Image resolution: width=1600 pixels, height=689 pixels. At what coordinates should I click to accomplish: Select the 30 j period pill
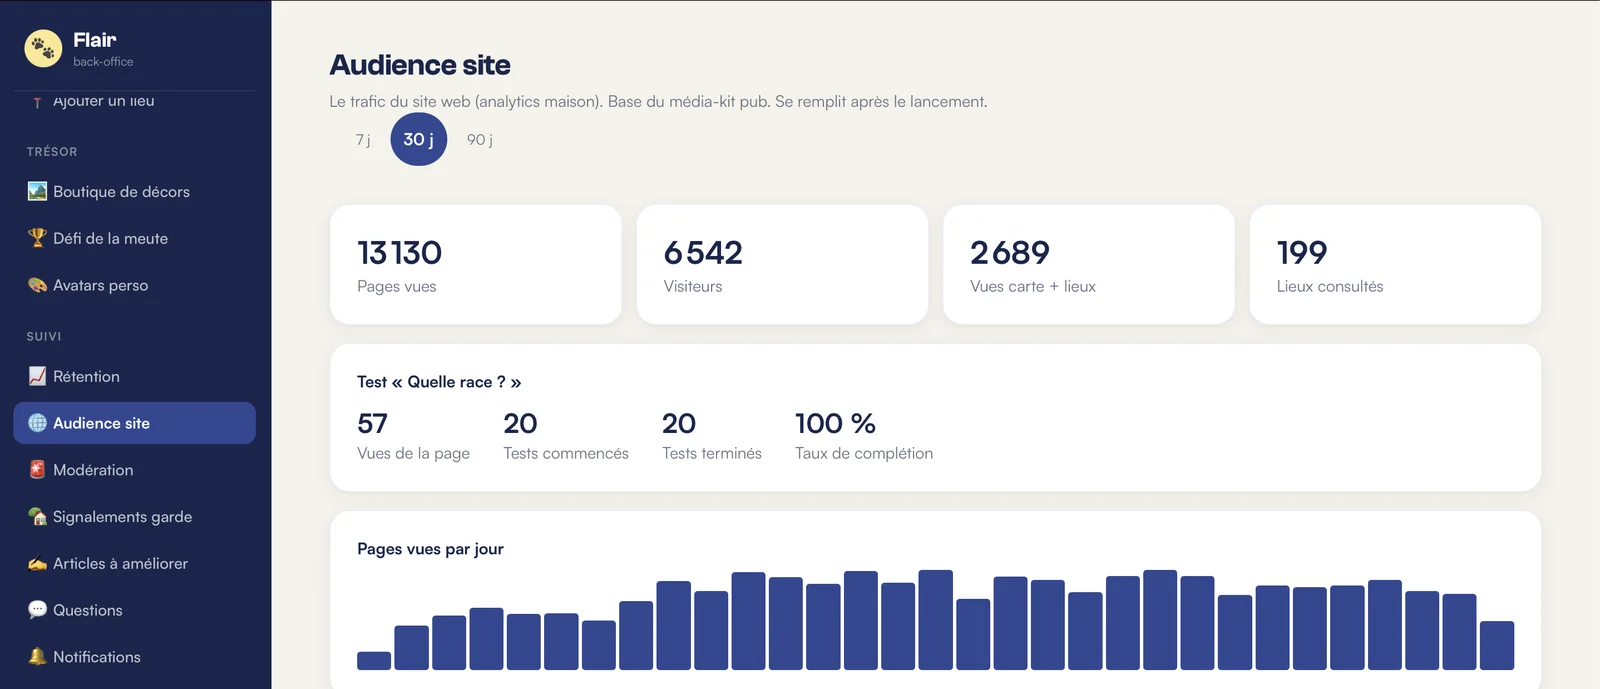(x=418, y=139)
